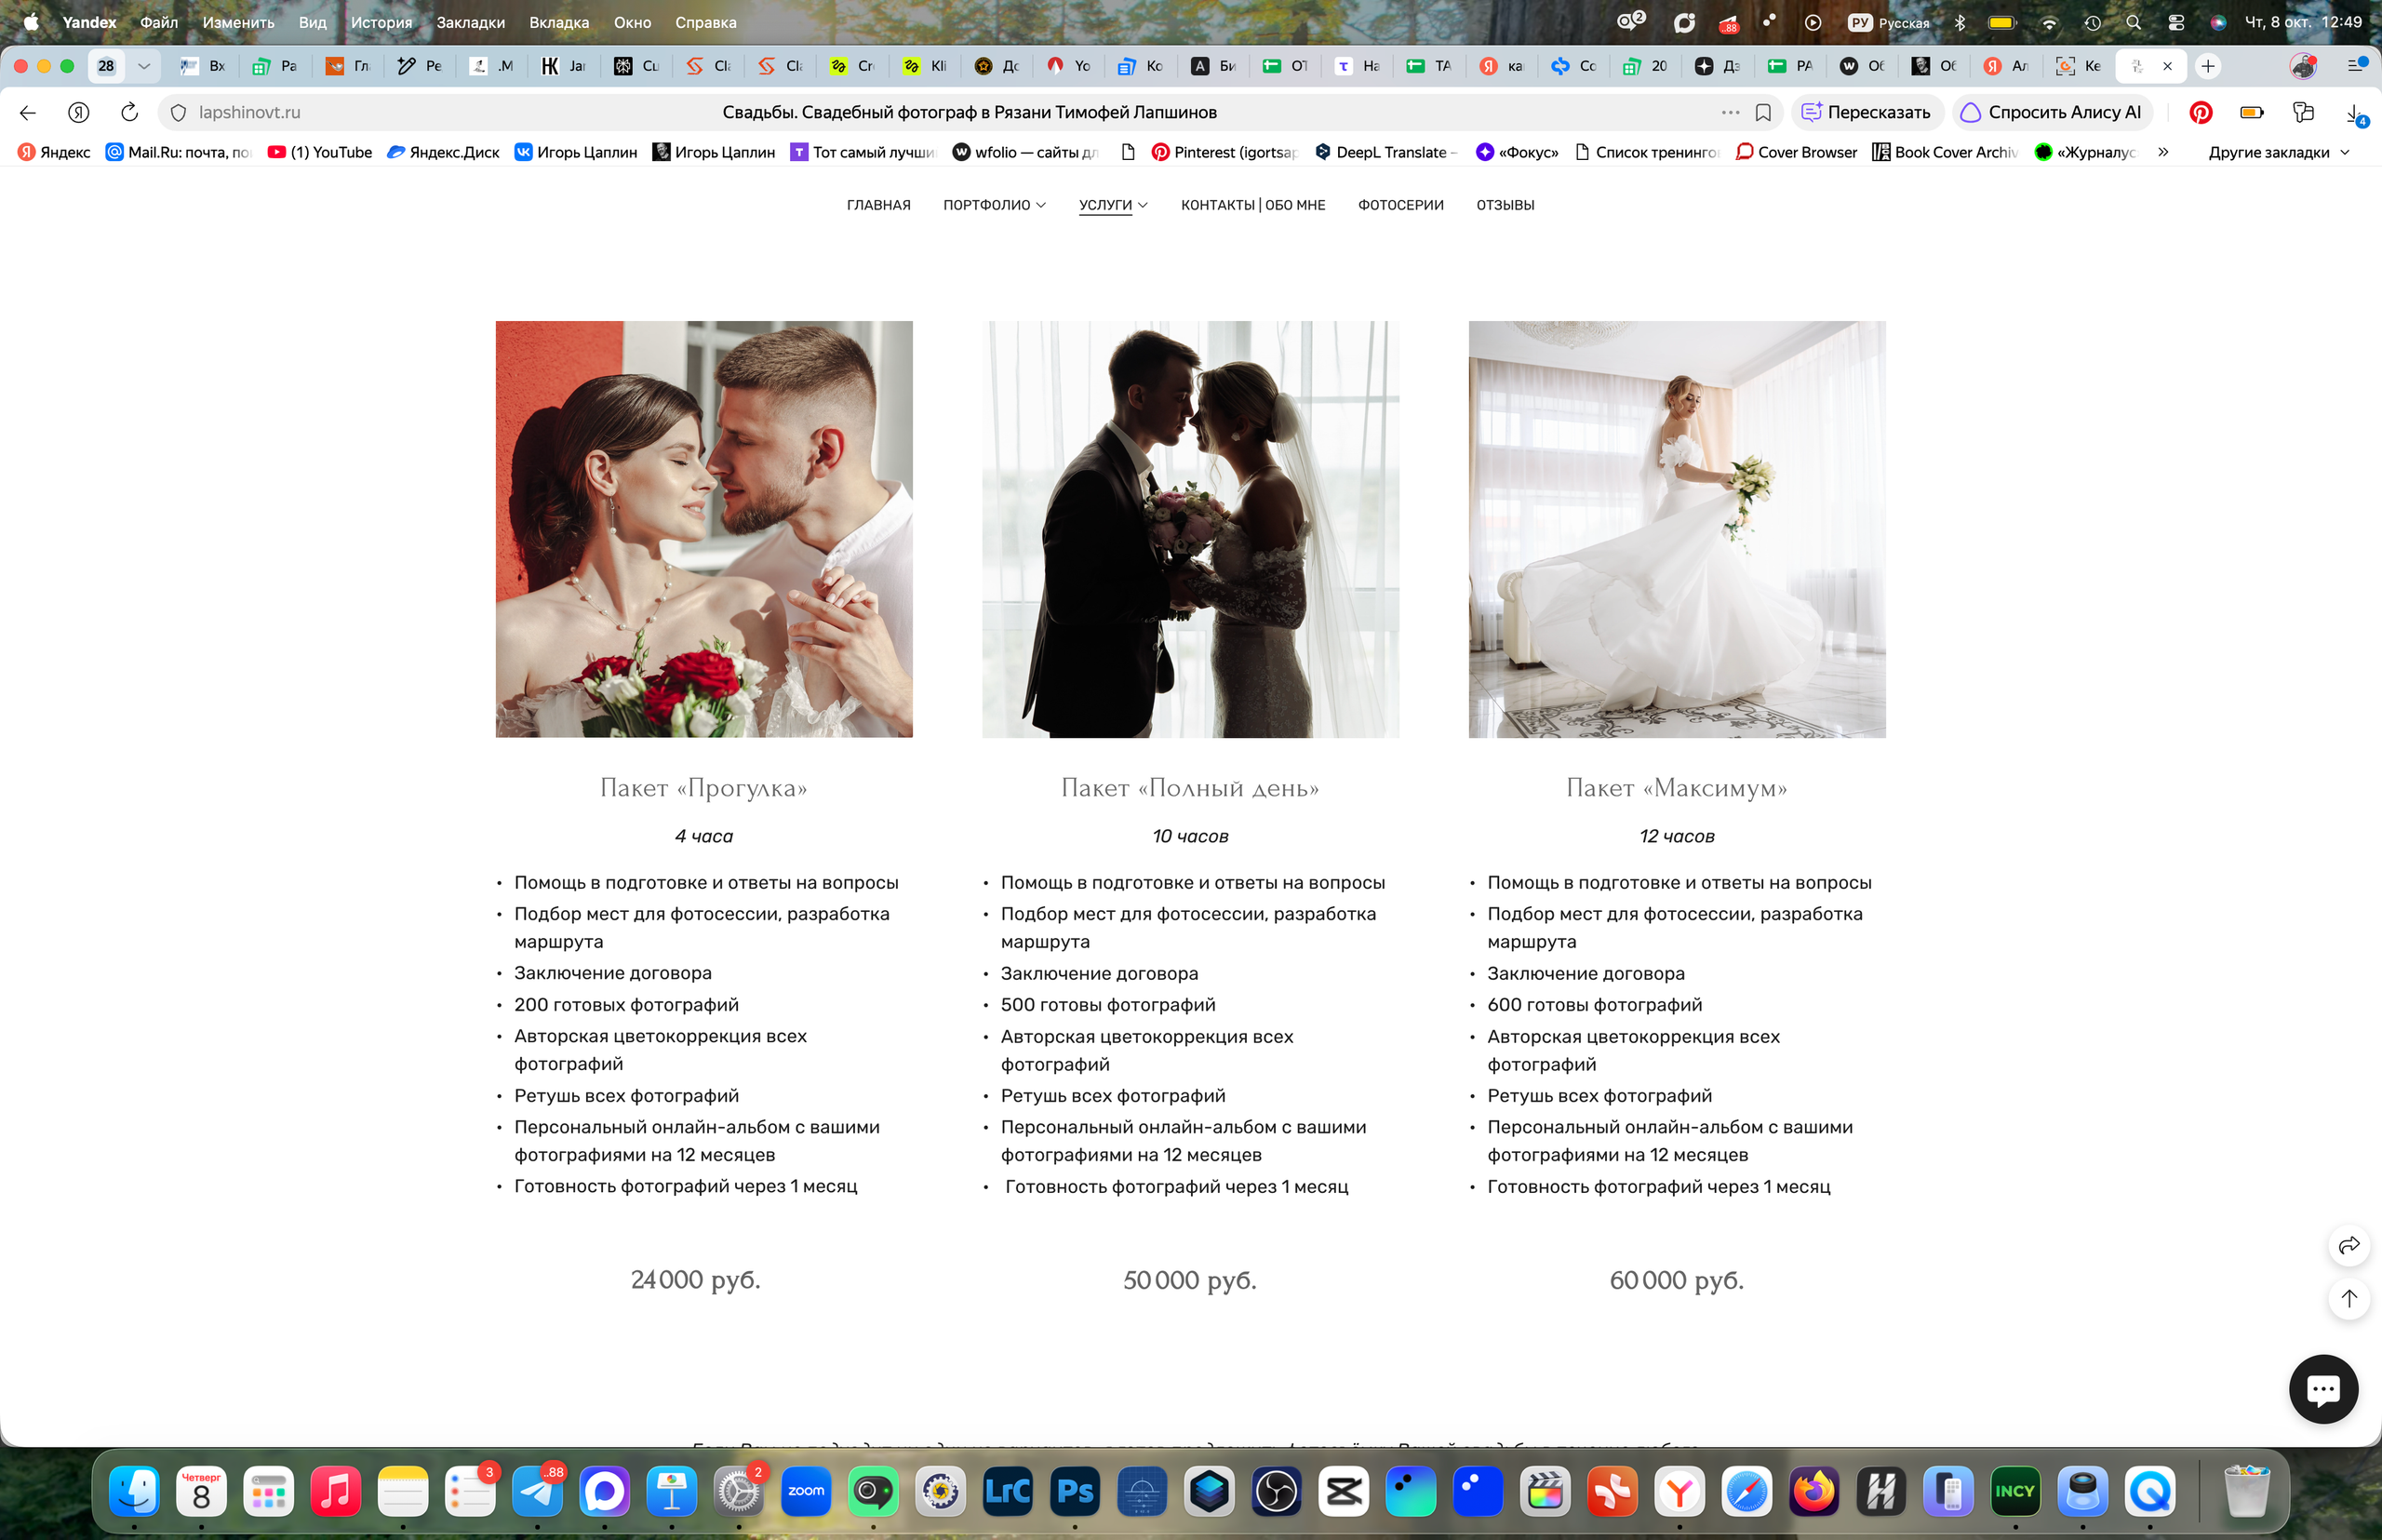Bookmark this page via the bookmark icon
Image resolution: width=2382 pixels, height=1540 pixels.
1763,112
